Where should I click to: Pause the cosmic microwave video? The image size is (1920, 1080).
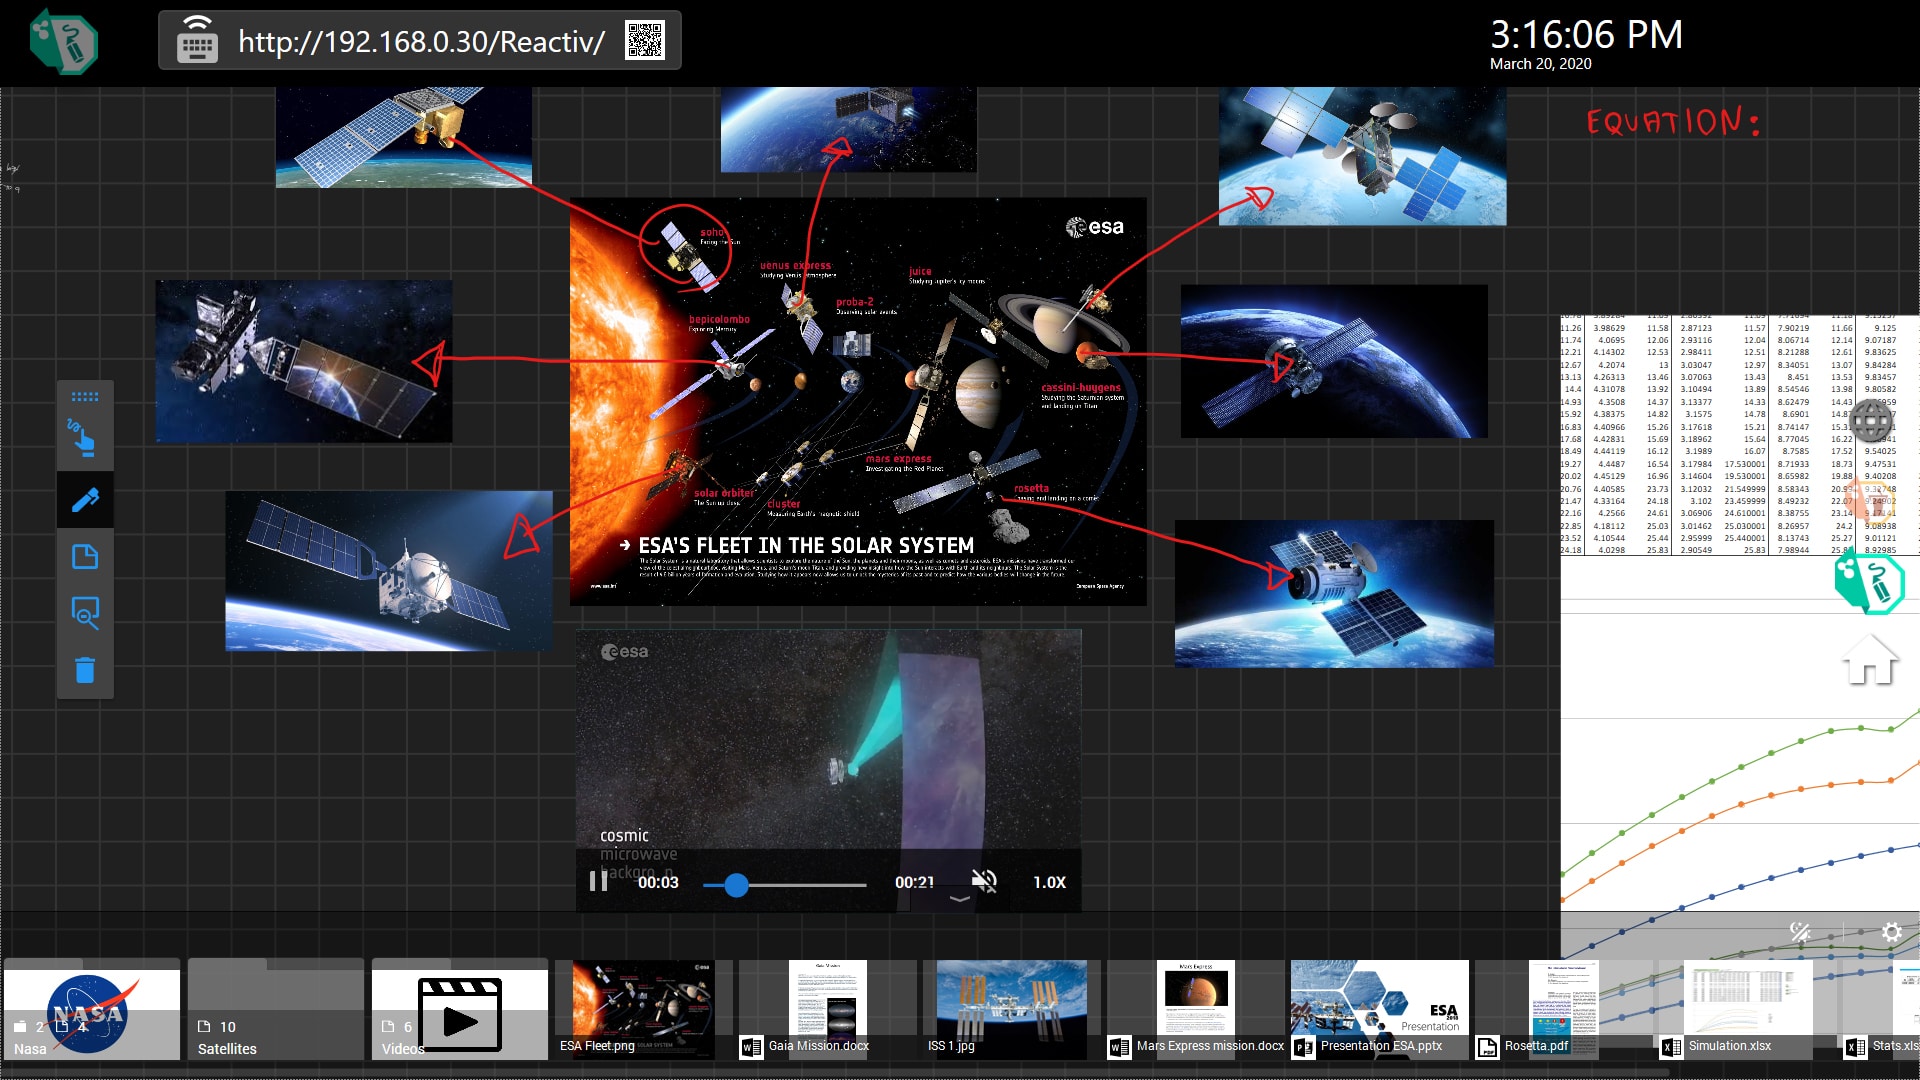point(598,881)
